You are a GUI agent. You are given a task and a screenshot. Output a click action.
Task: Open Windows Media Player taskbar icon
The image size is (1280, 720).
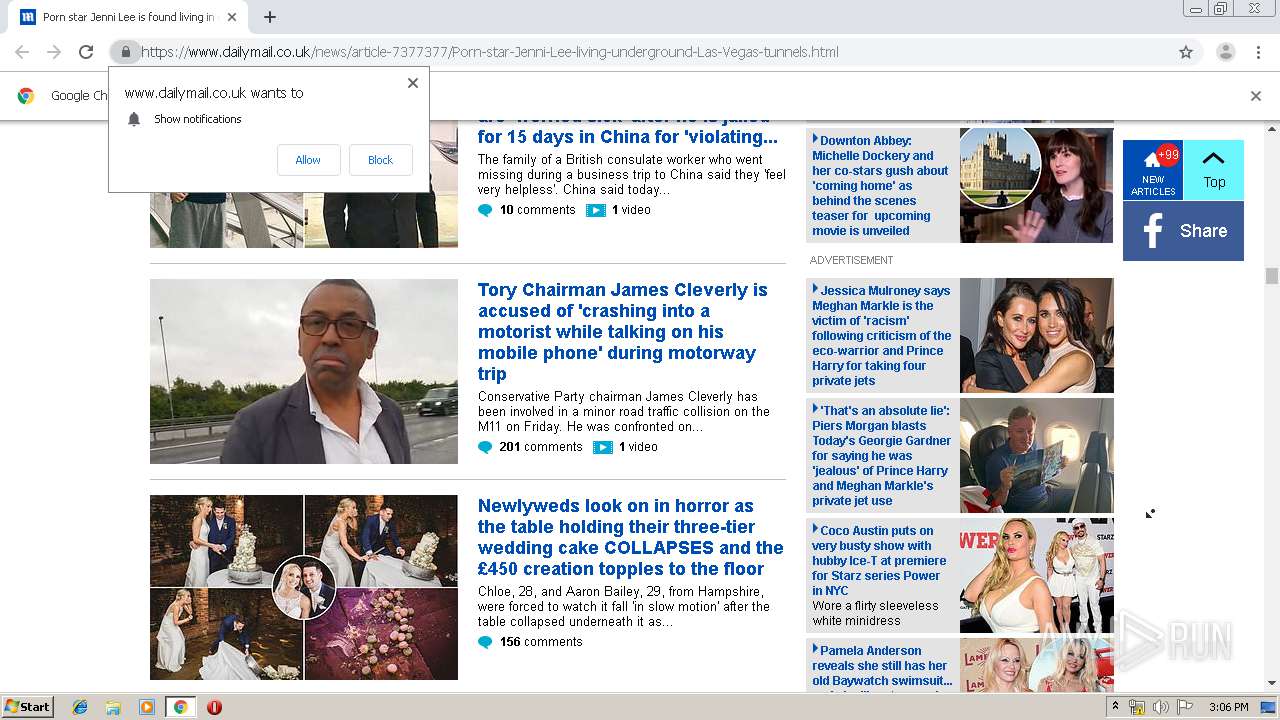[147, 707]
